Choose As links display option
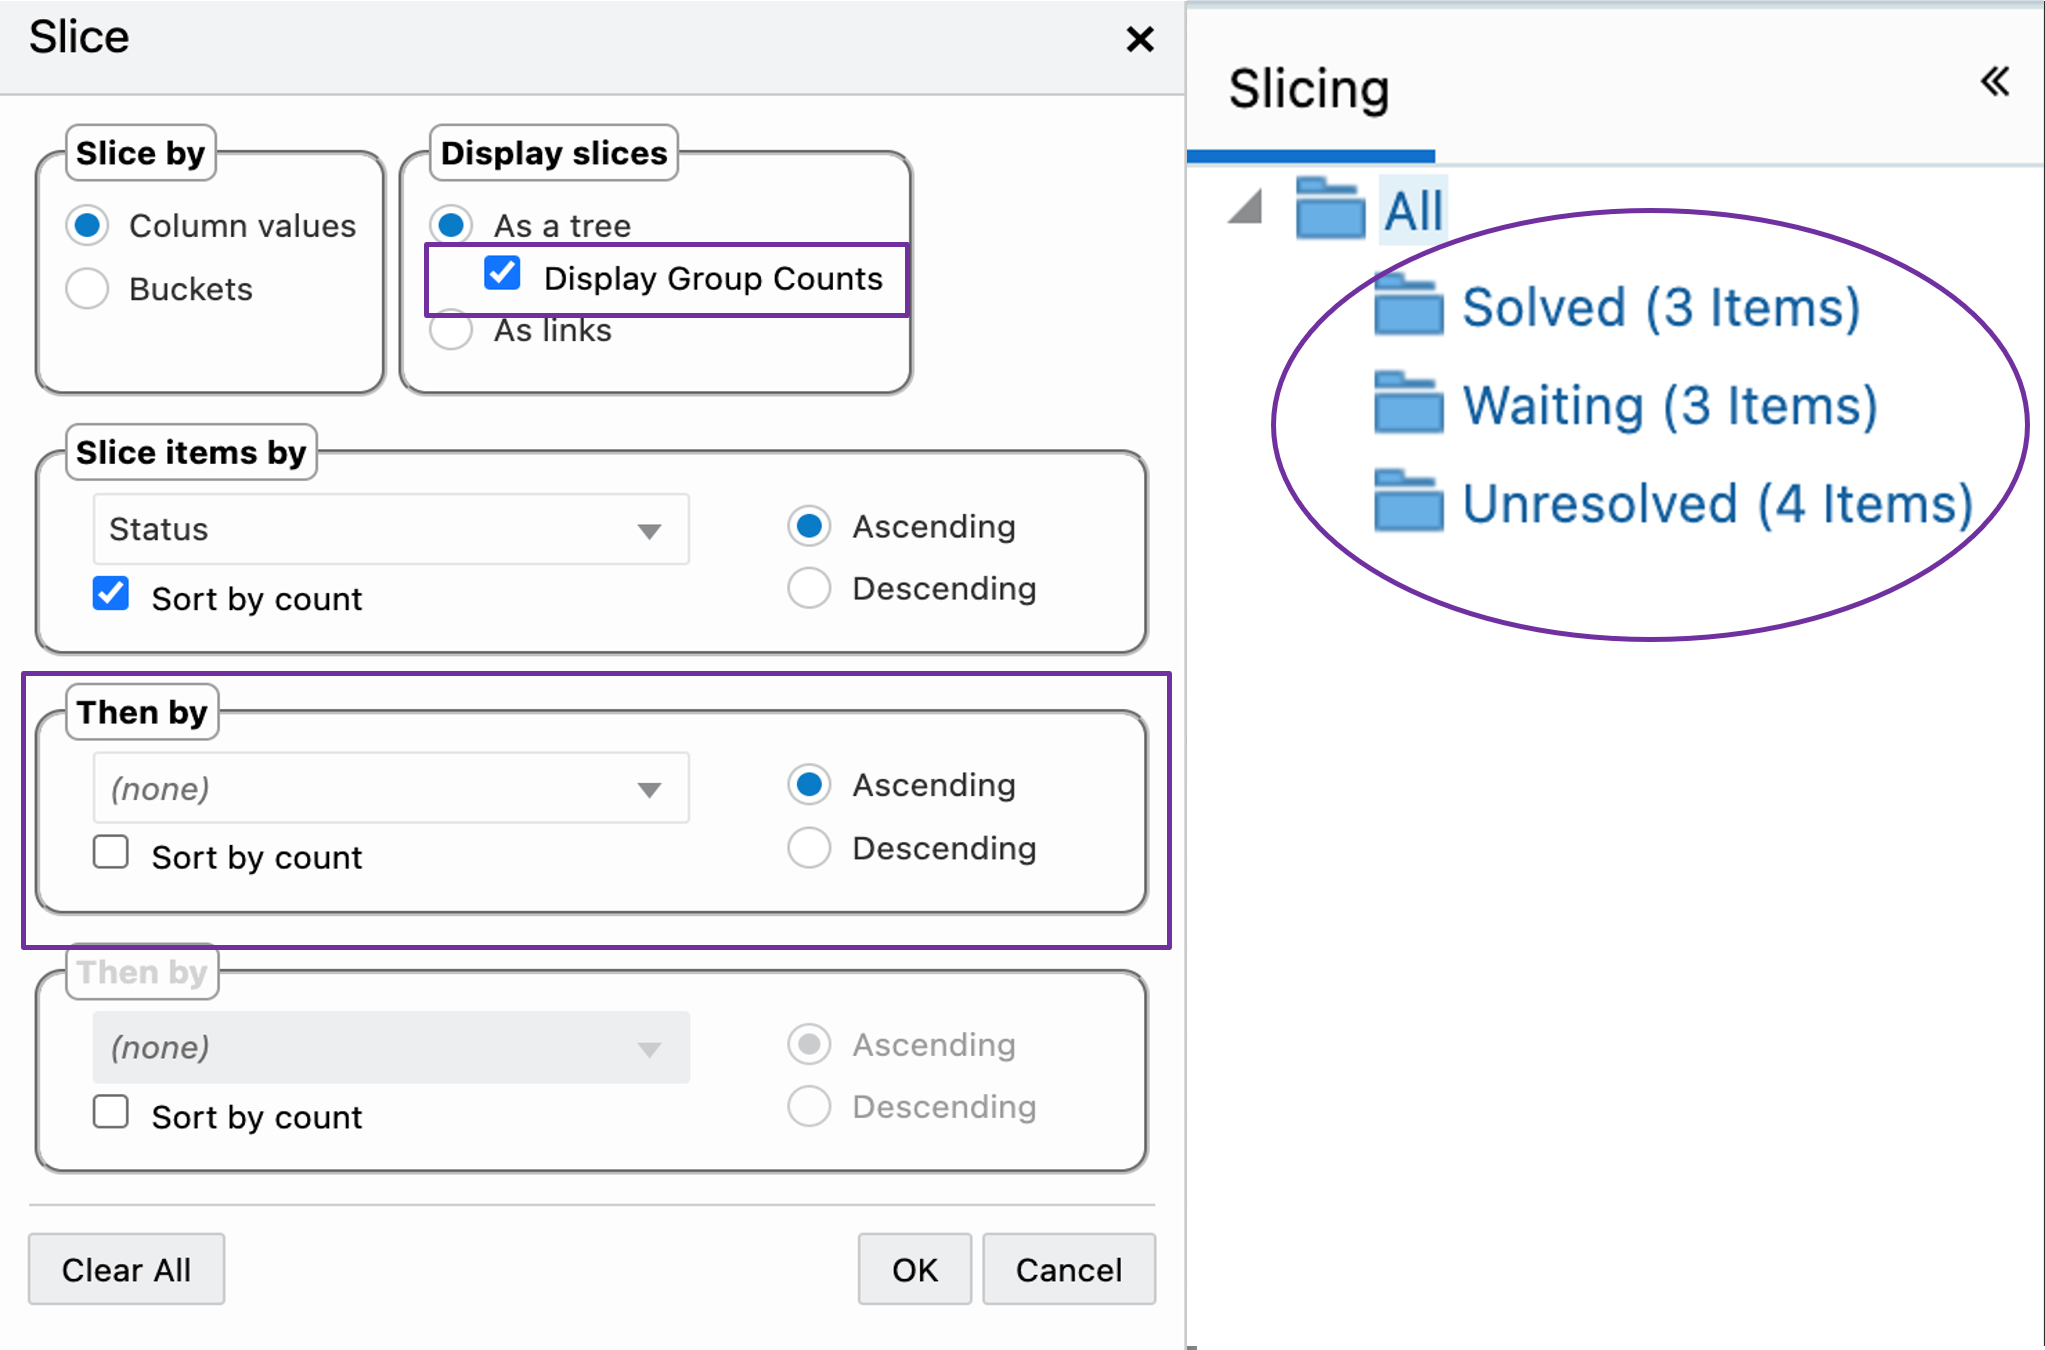This screenshot has height=1350, width=2045. [x=451, y=331]
